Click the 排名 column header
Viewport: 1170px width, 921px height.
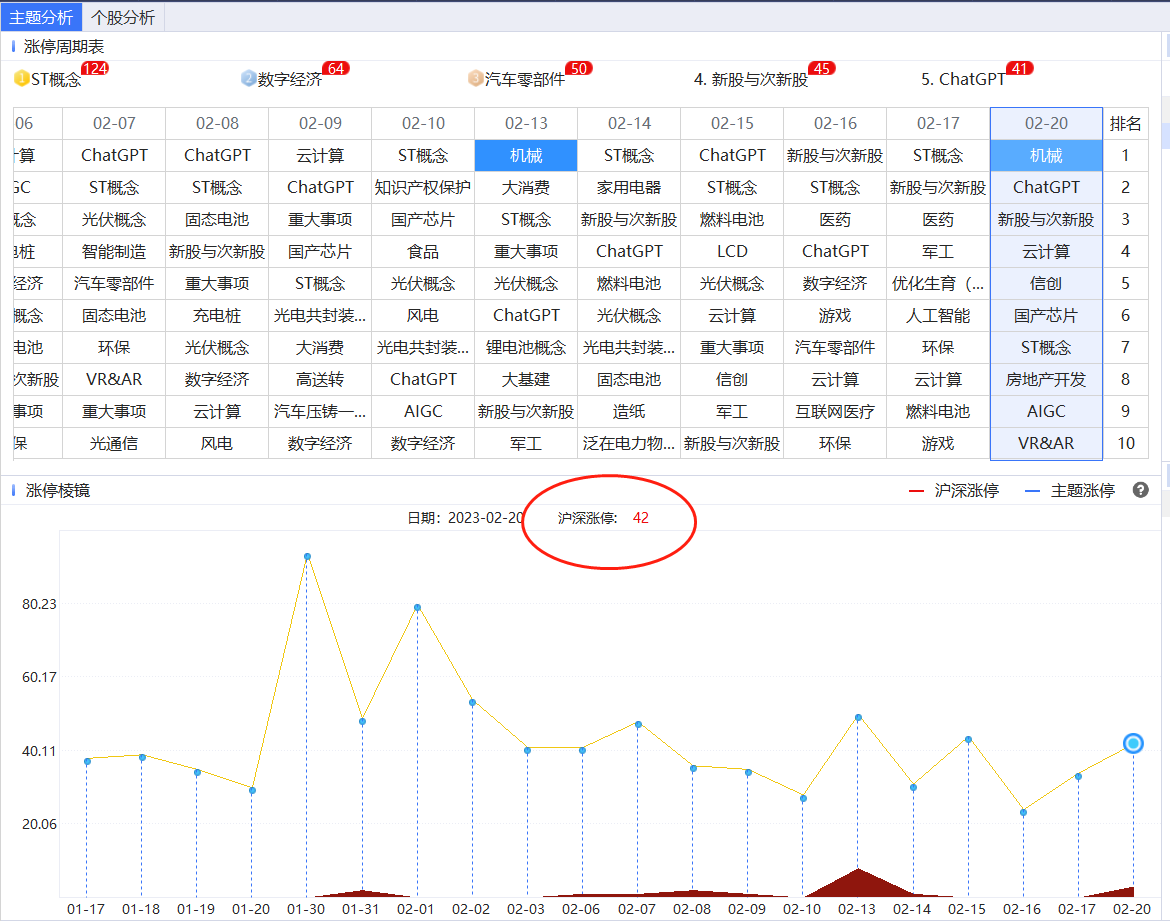click(1125, 123)
